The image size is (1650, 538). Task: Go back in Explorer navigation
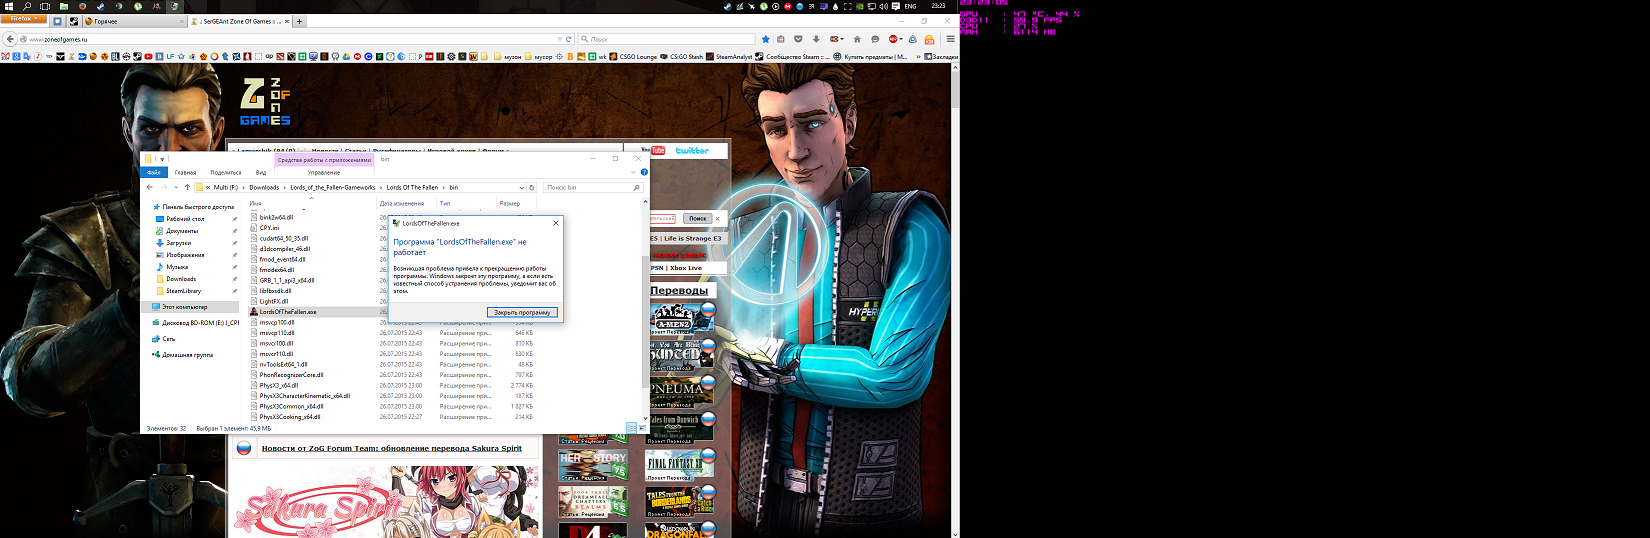(x=150, y=187)
